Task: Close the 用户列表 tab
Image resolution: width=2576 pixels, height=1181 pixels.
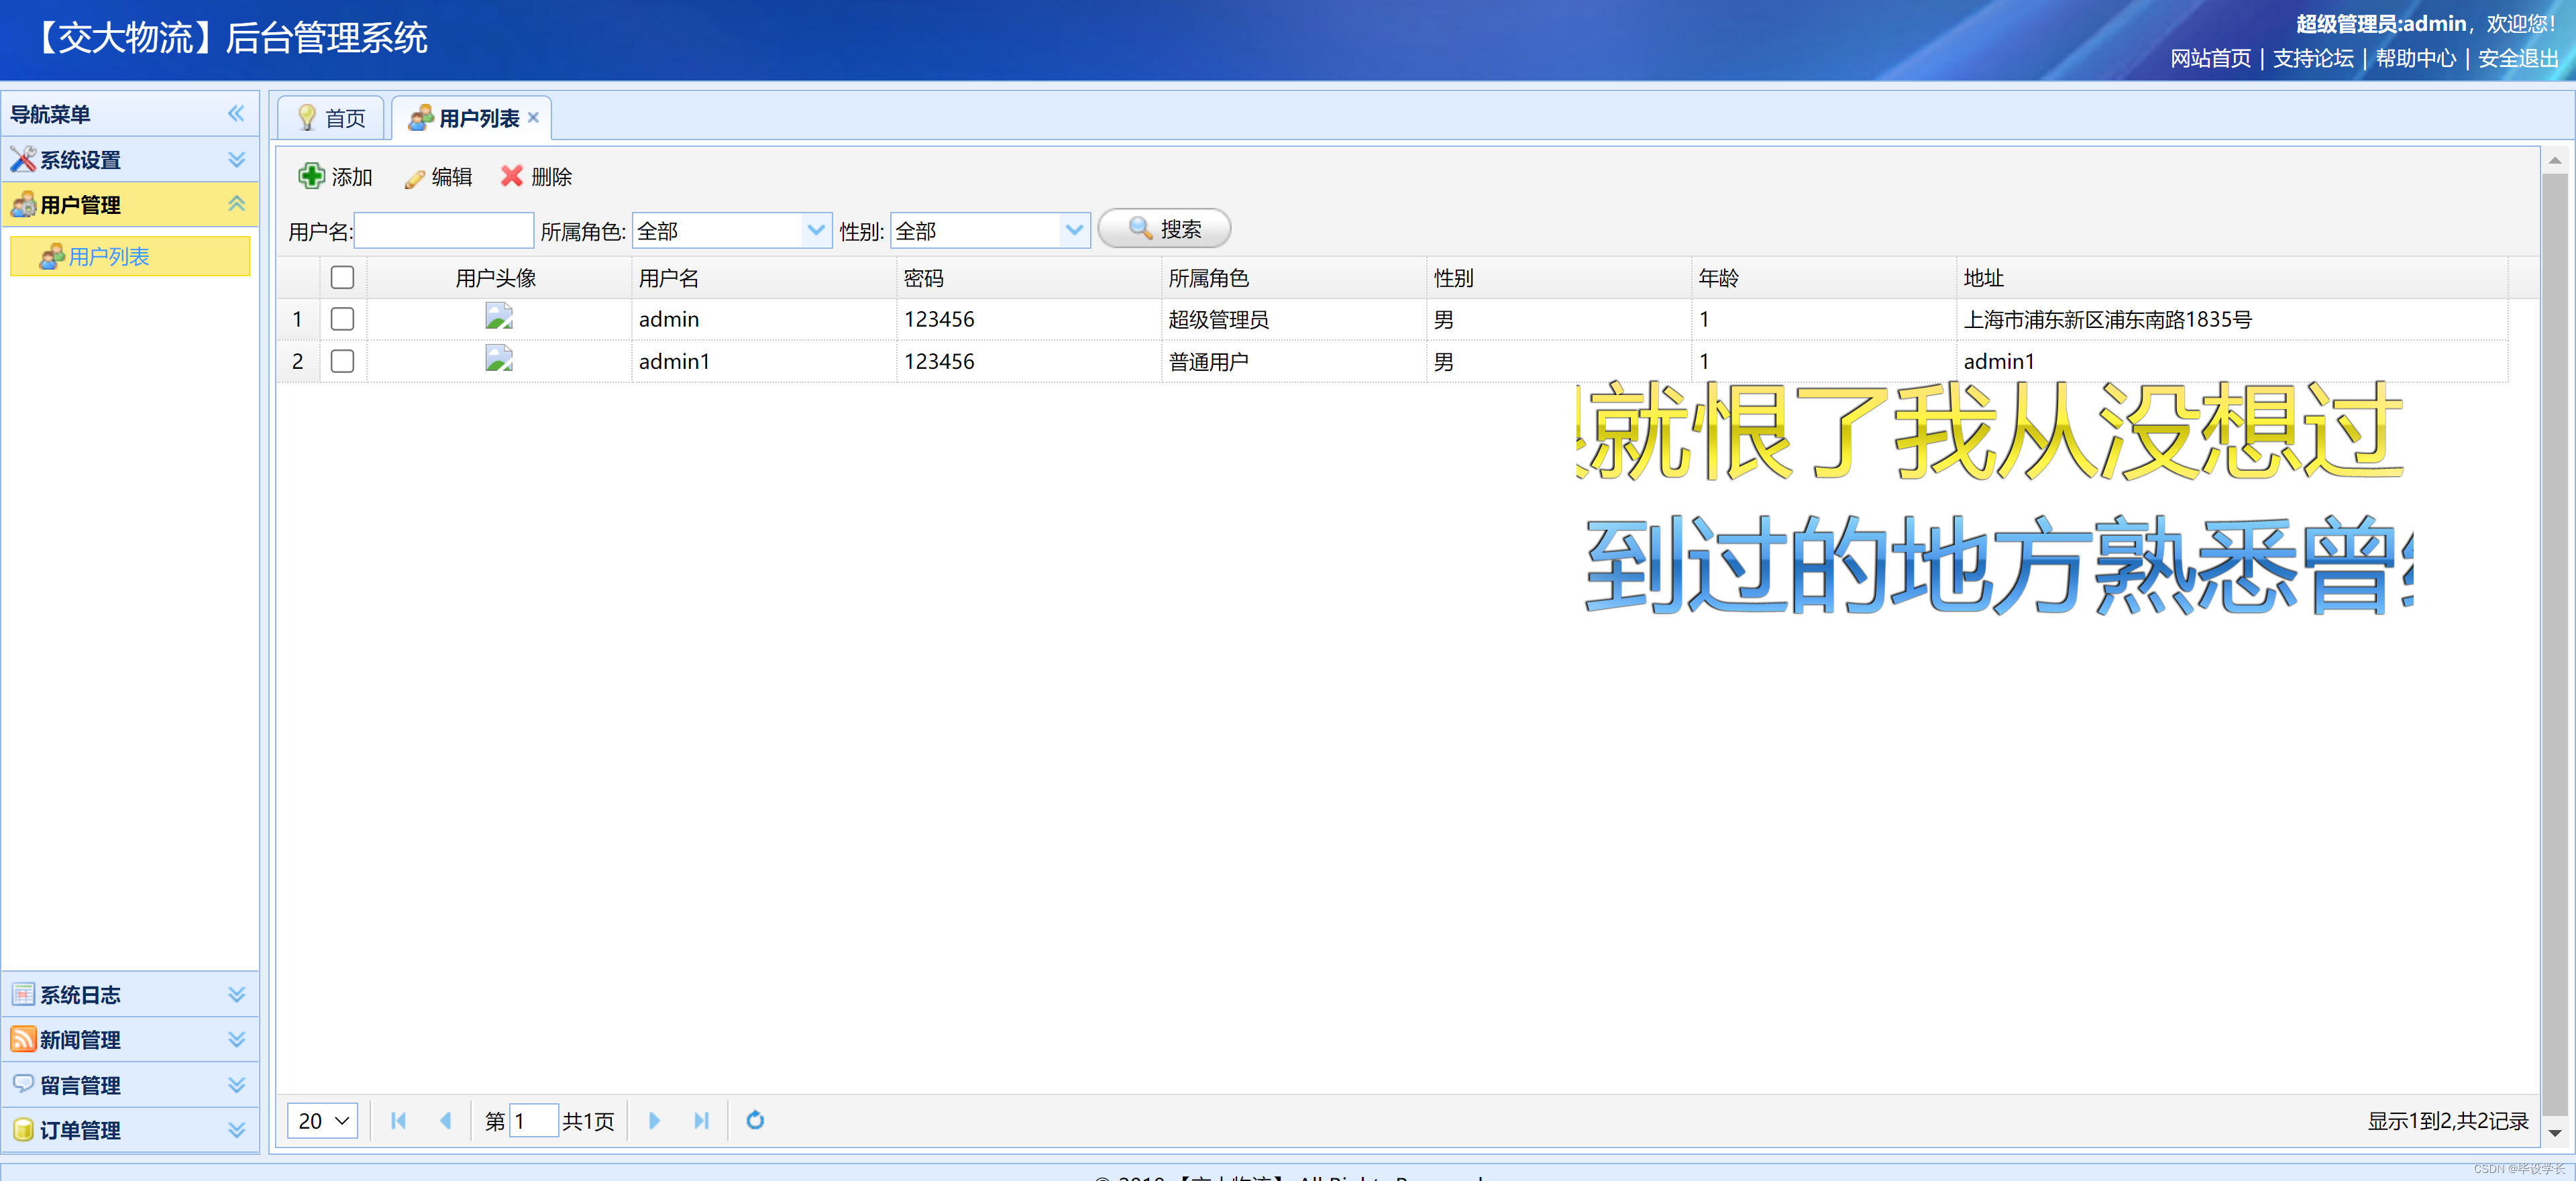Action: coord(534,117)
